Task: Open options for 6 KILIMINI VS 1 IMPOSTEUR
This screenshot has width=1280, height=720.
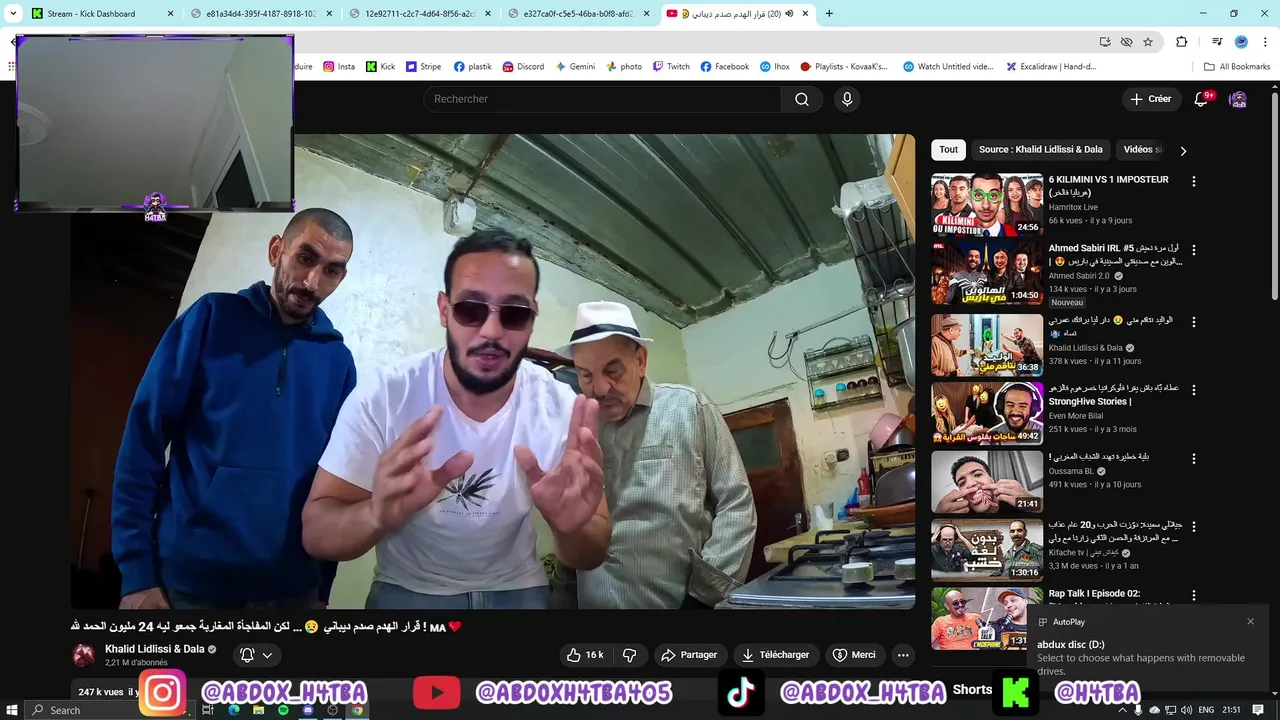Action: click(1193, 181)
